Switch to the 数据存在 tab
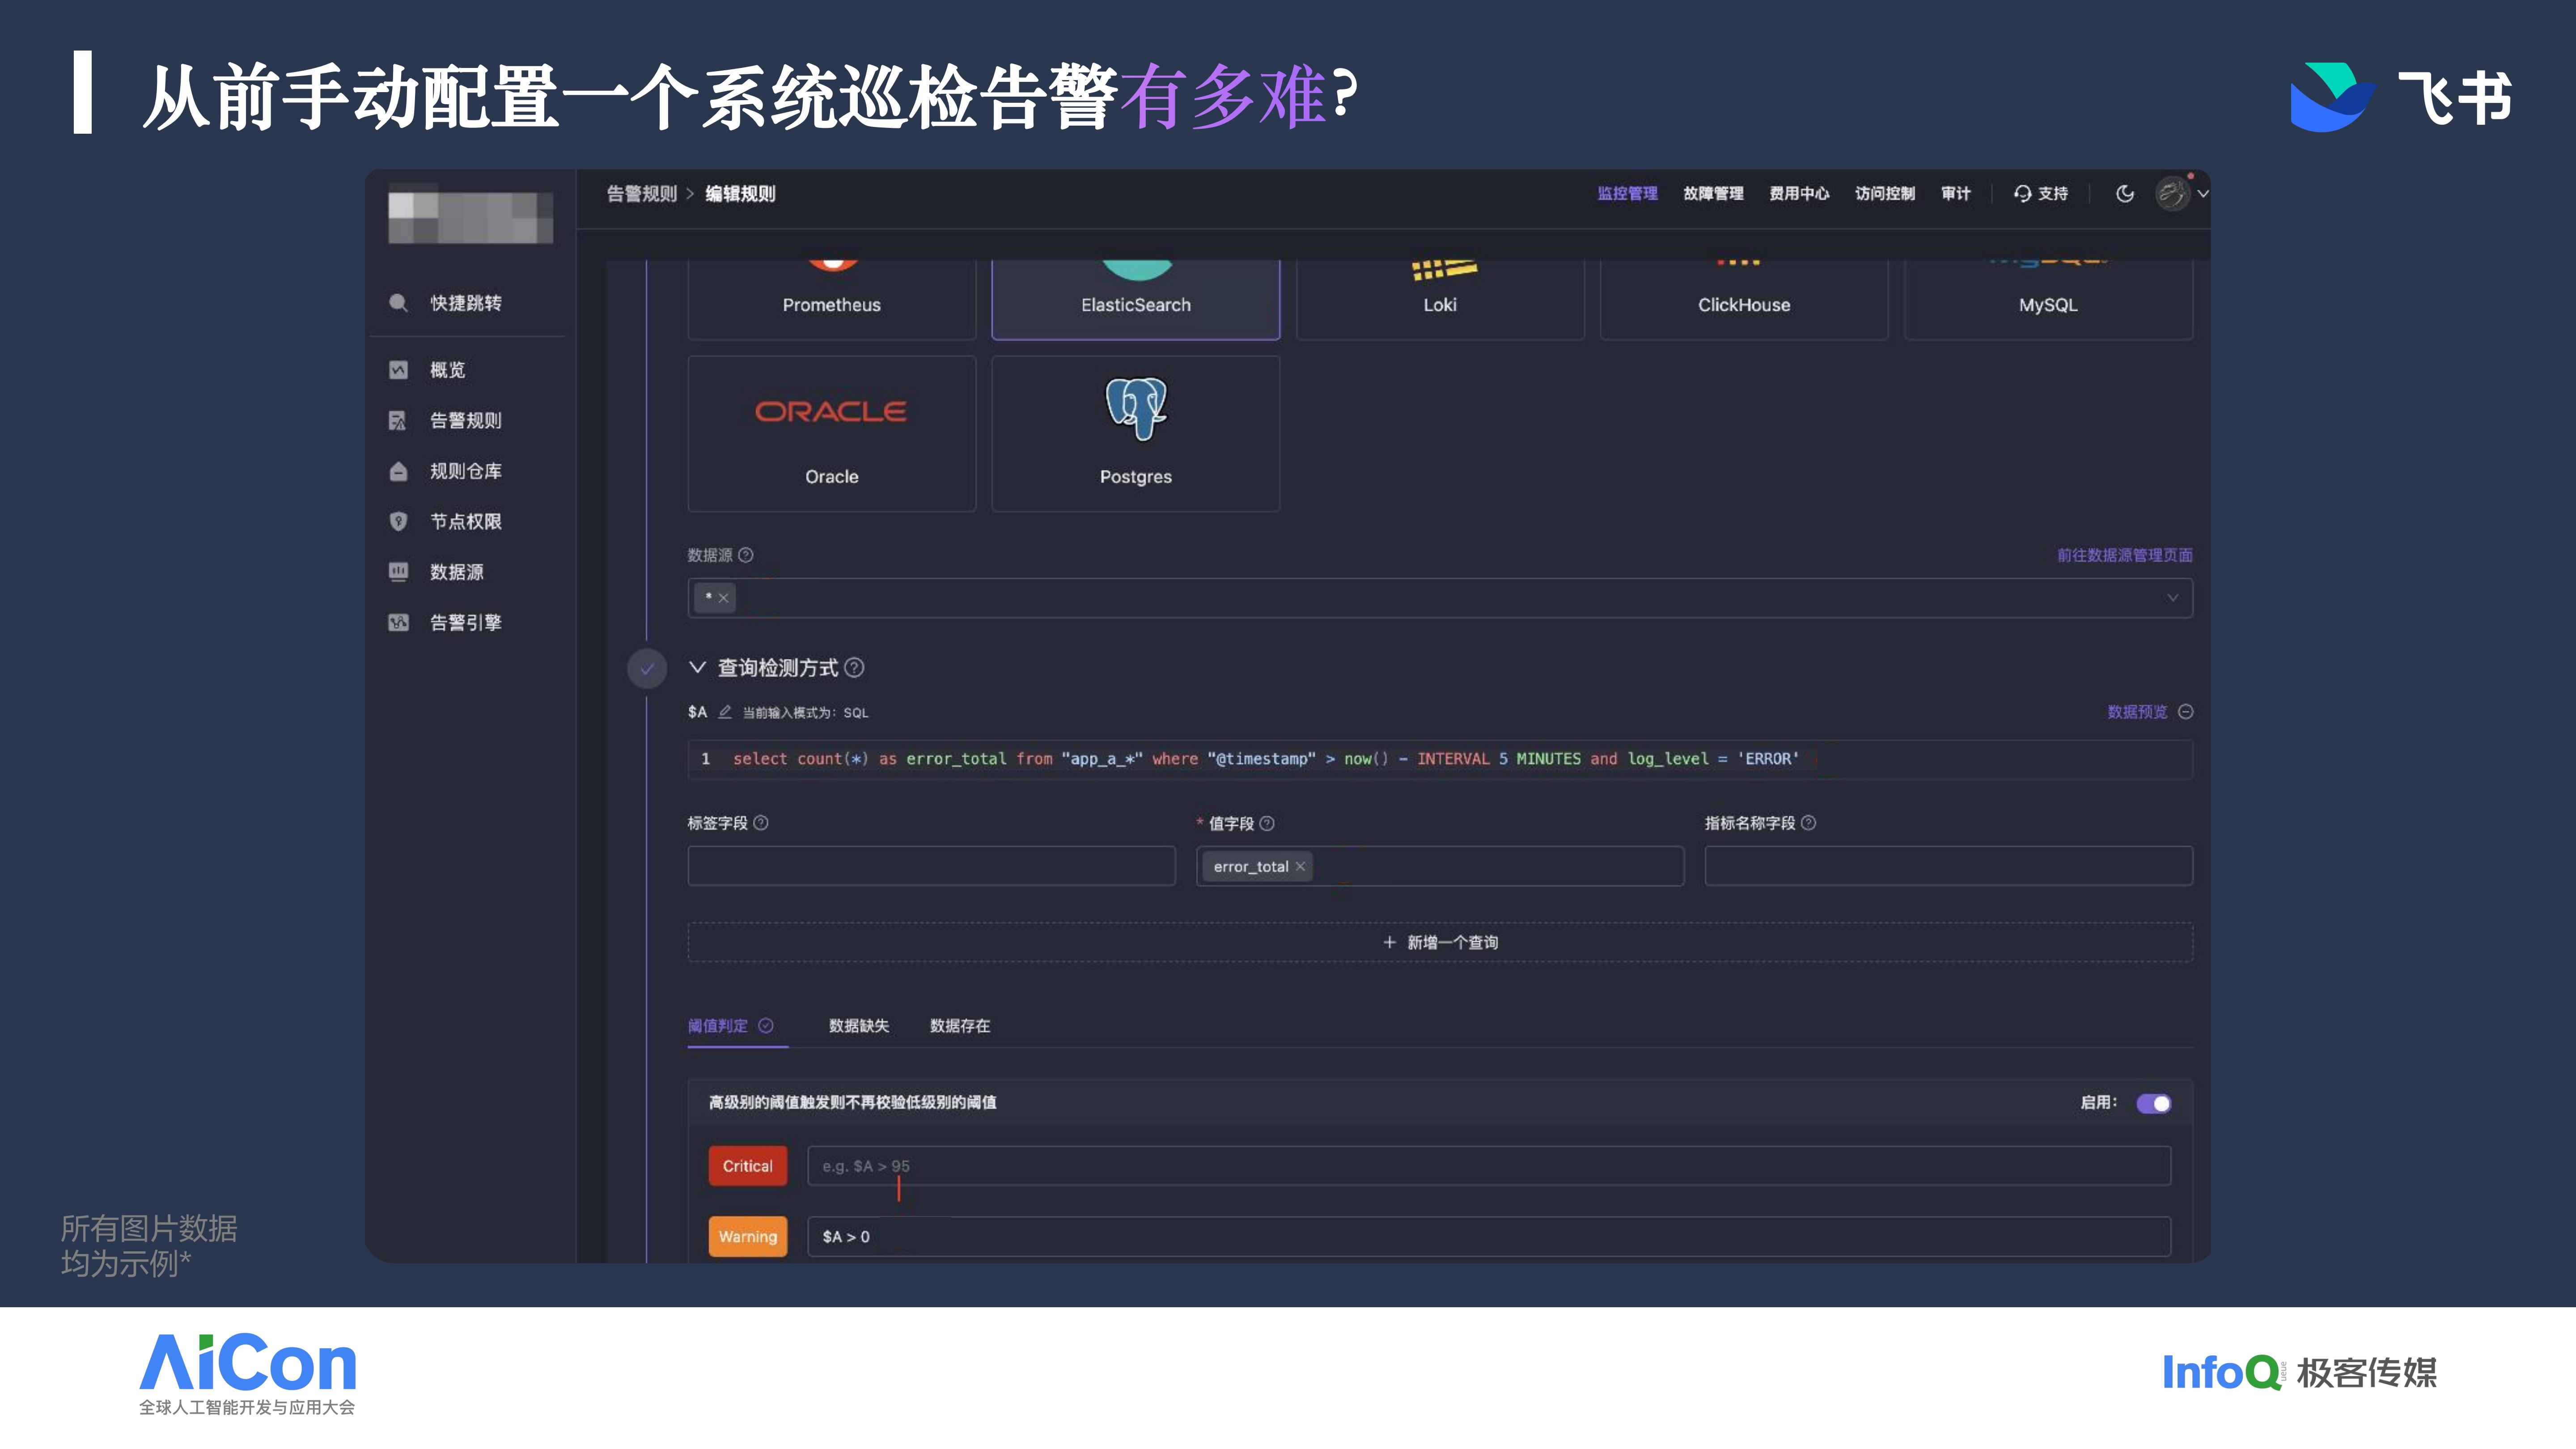 pos(960,1026)
